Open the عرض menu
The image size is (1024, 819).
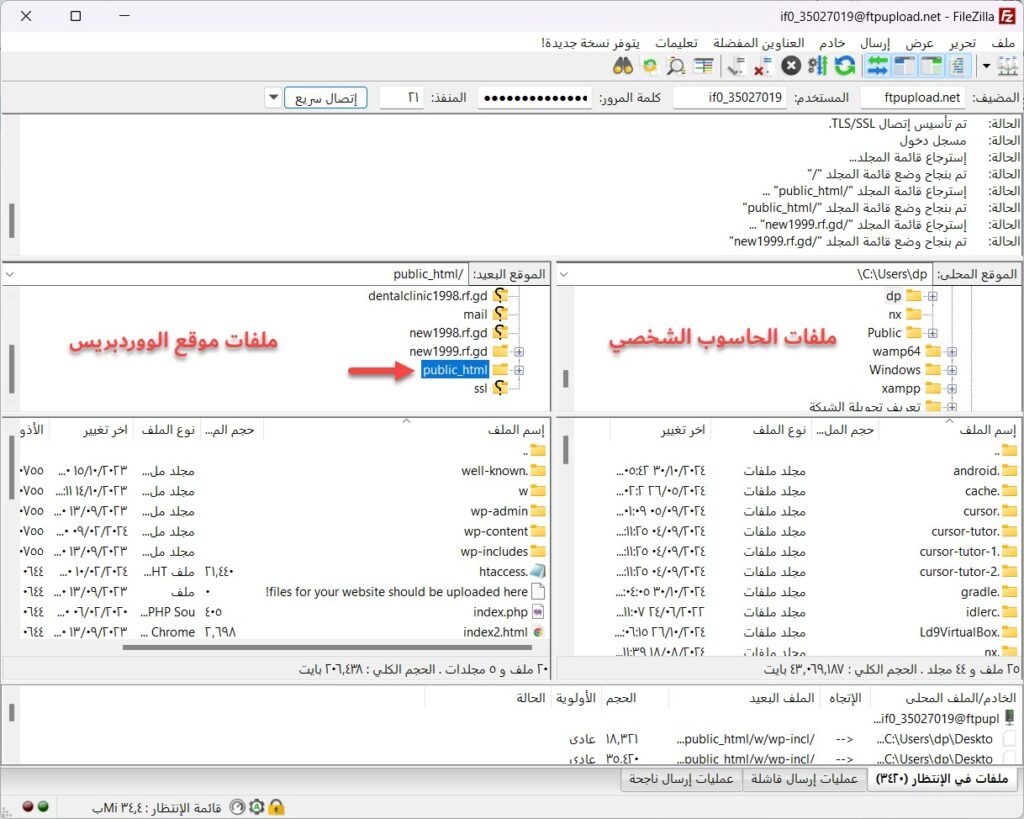920,42
